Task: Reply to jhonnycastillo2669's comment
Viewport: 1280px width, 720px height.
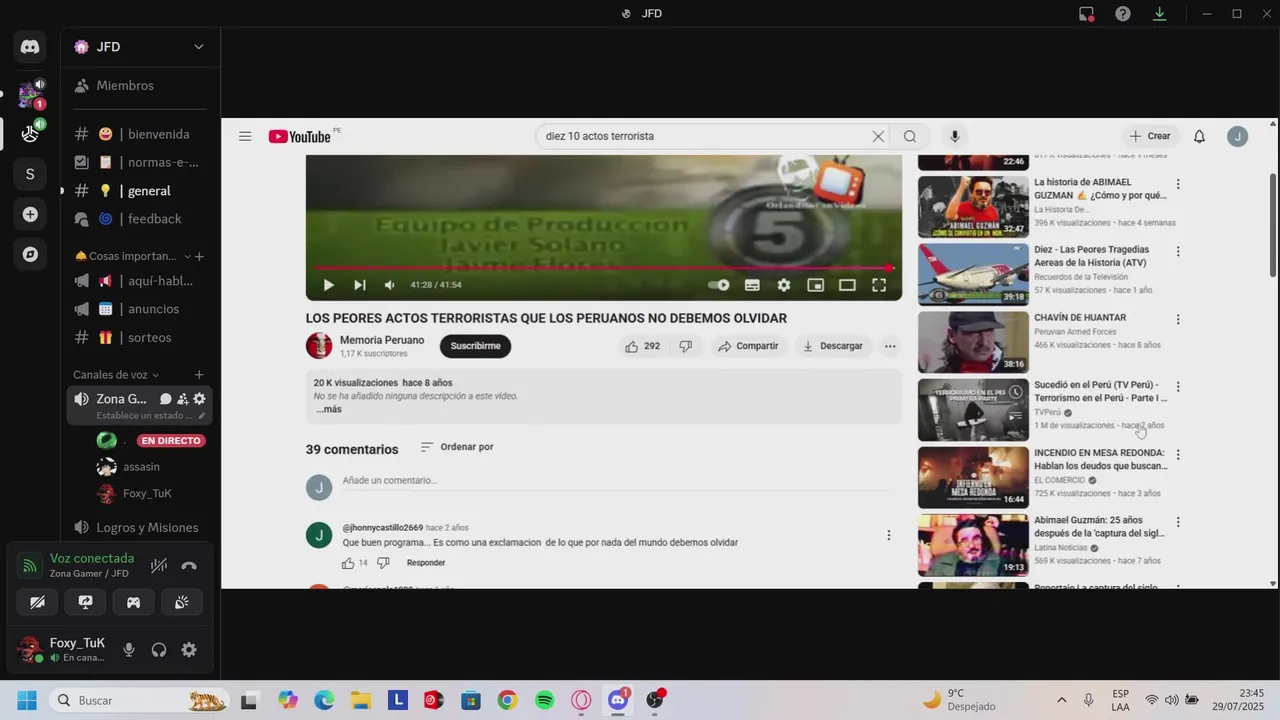Action: click(426, 563)
